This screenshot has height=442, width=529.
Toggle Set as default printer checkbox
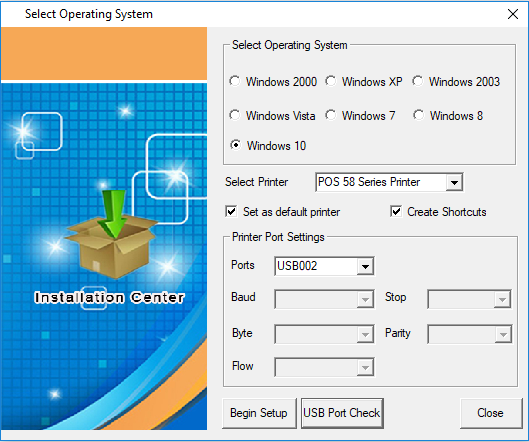tap(231, 212)
